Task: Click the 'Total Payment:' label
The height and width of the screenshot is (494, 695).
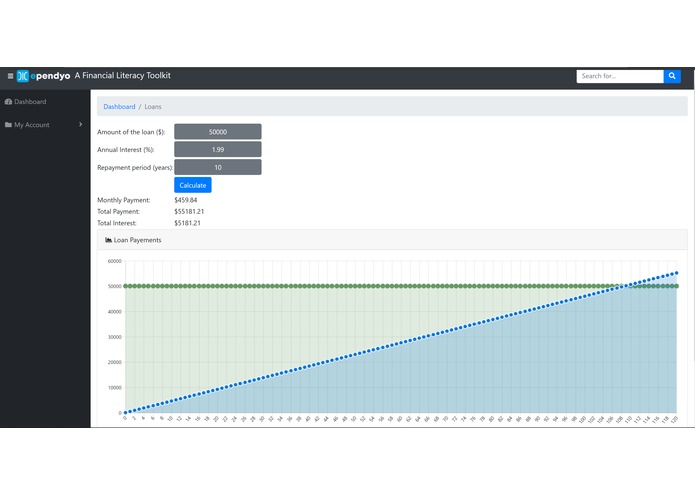Action: pos(118,212)
